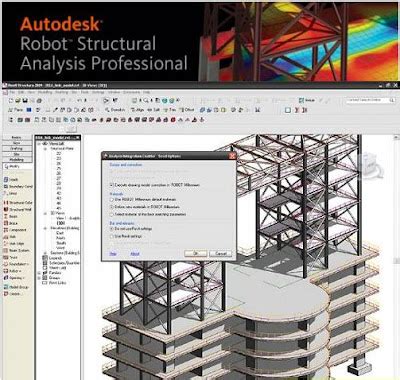Viewport: 400px width, 380px height.
Task: Activate the Split tool in toolbar
Action: [x=154, y=110]
